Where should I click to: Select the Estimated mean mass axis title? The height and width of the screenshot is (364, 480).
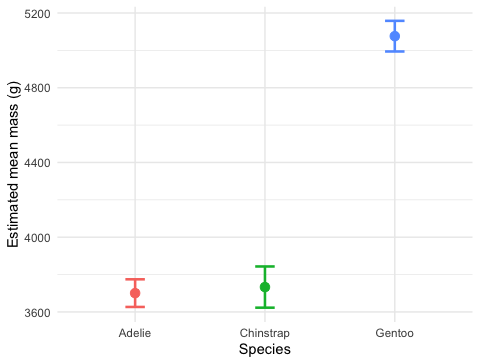pos(13,164)
